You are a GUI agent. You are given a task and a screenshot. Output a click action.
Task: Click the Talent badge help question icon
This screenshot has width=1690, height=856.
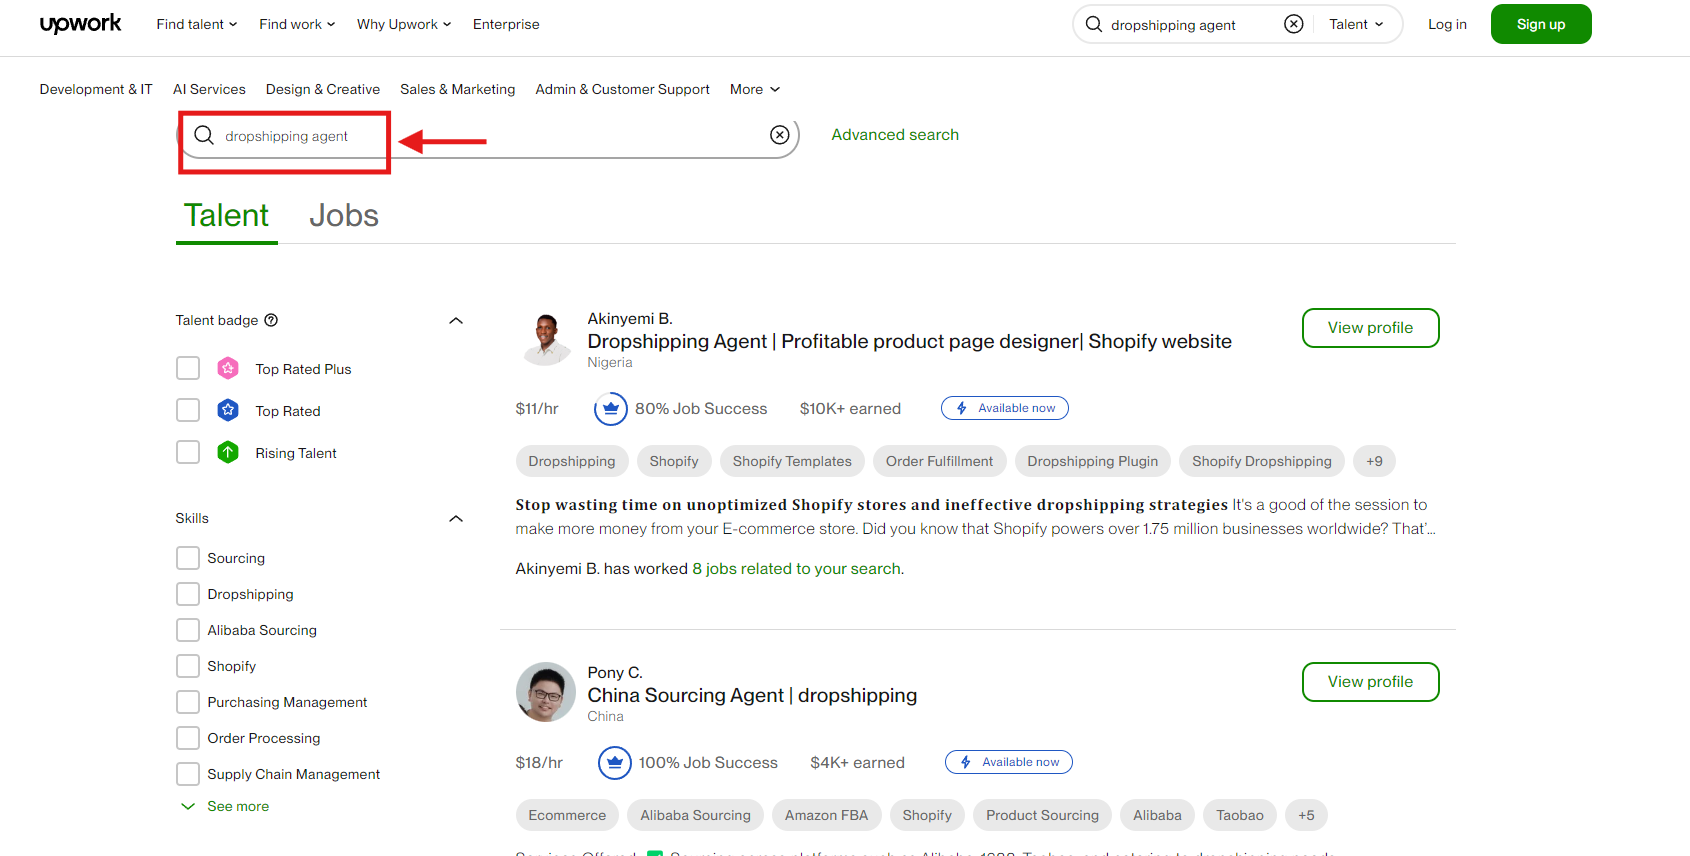pos(271,320)
